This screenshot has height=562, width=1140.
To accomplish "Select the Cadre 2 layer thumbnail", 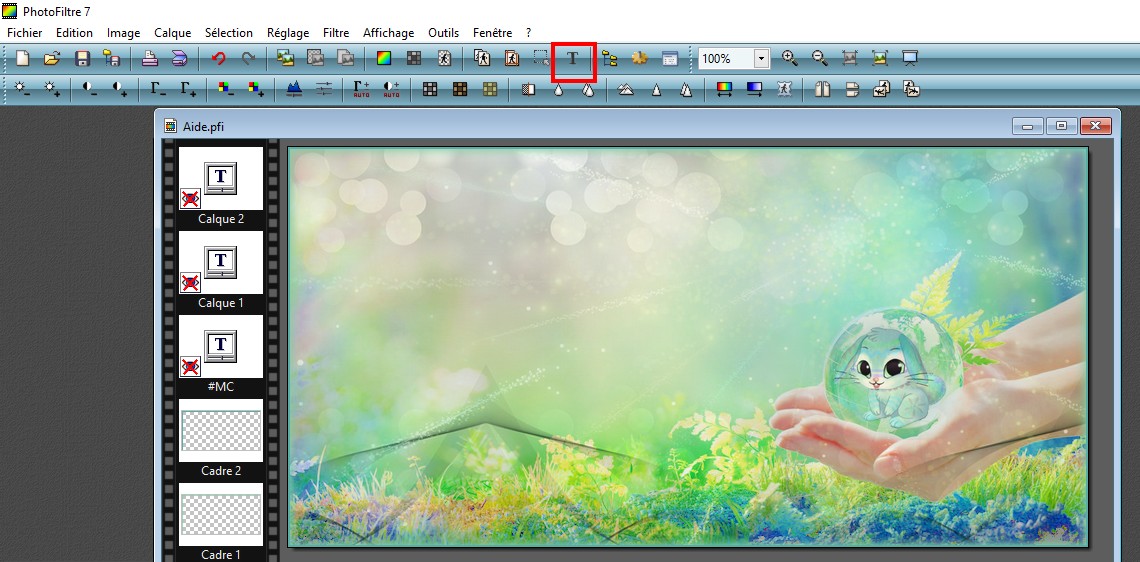I will (221, 430).
